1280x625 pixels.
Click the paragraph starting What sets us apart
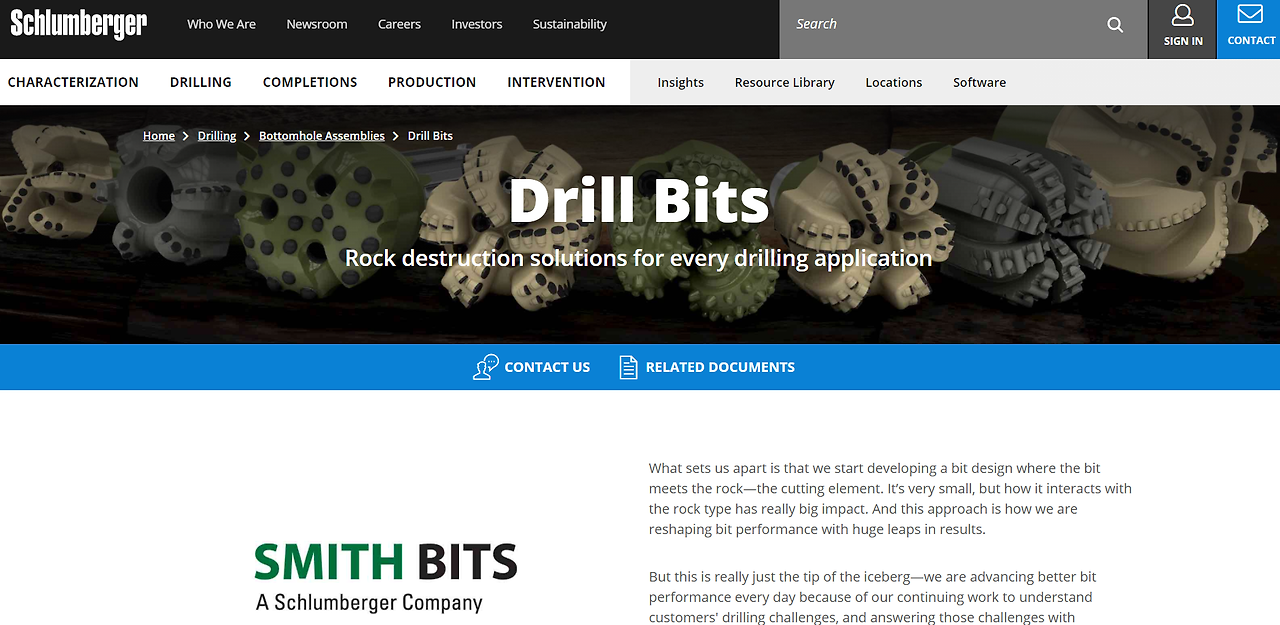tap(890, 498)
